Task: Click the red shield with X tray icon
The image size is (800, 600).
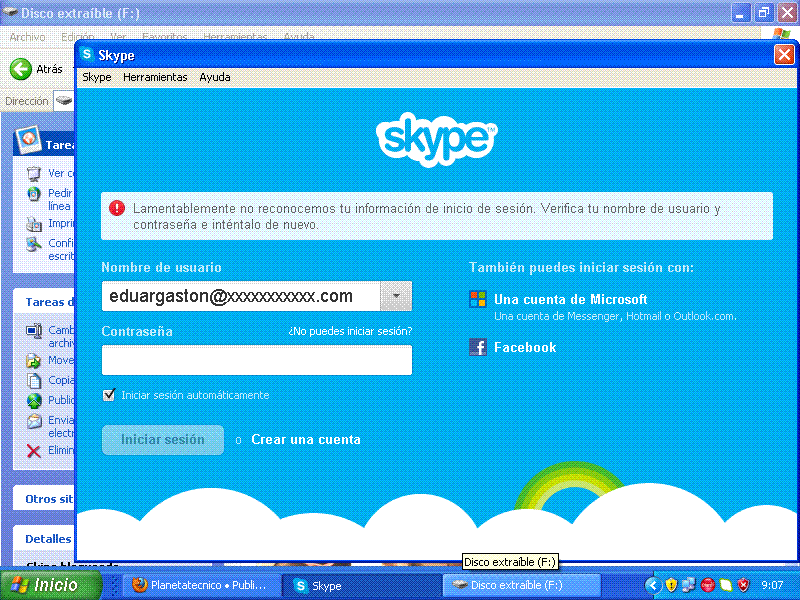Action: [744, 585]
